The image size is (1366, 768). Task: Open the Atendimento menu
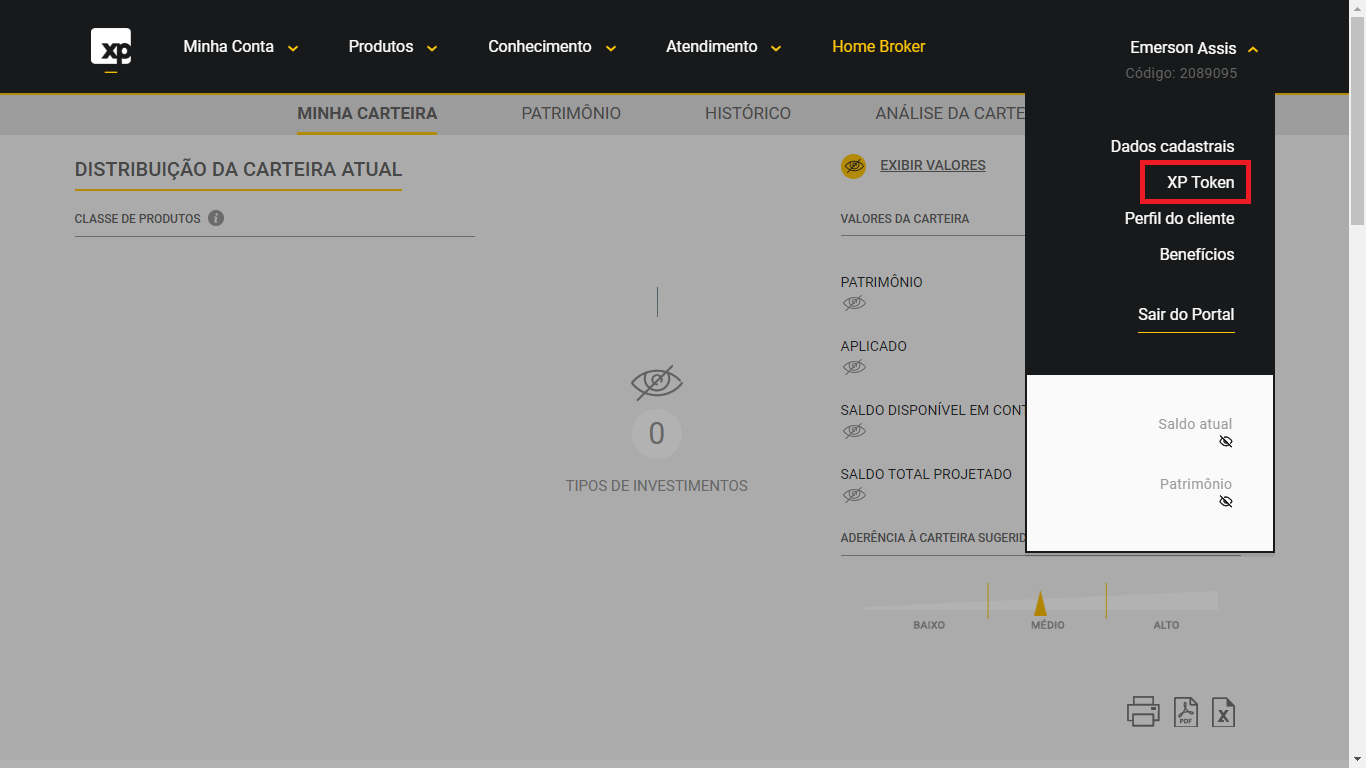(x=712, y=47)
